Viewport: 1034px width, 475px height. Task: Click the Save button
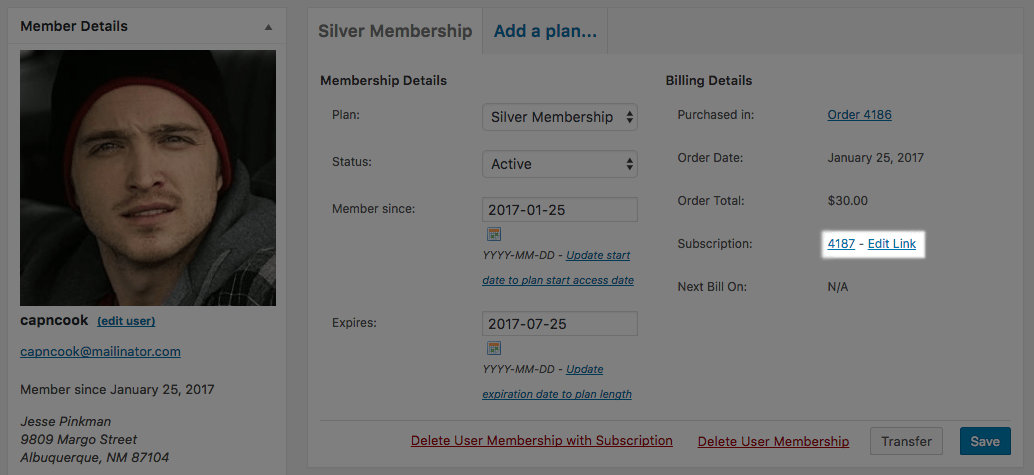click(x=985, y=441)
